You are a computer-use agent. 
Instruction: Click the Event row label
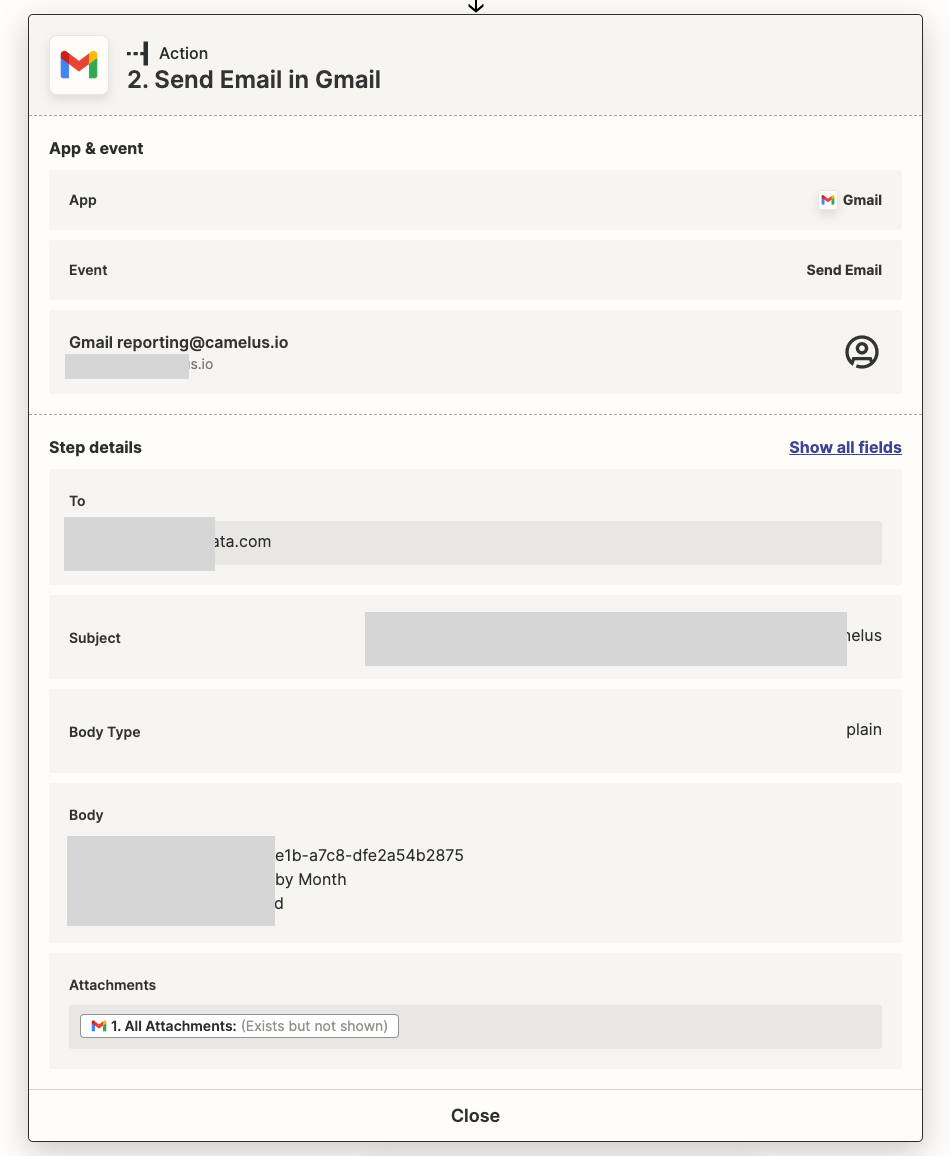click(88, 270)
